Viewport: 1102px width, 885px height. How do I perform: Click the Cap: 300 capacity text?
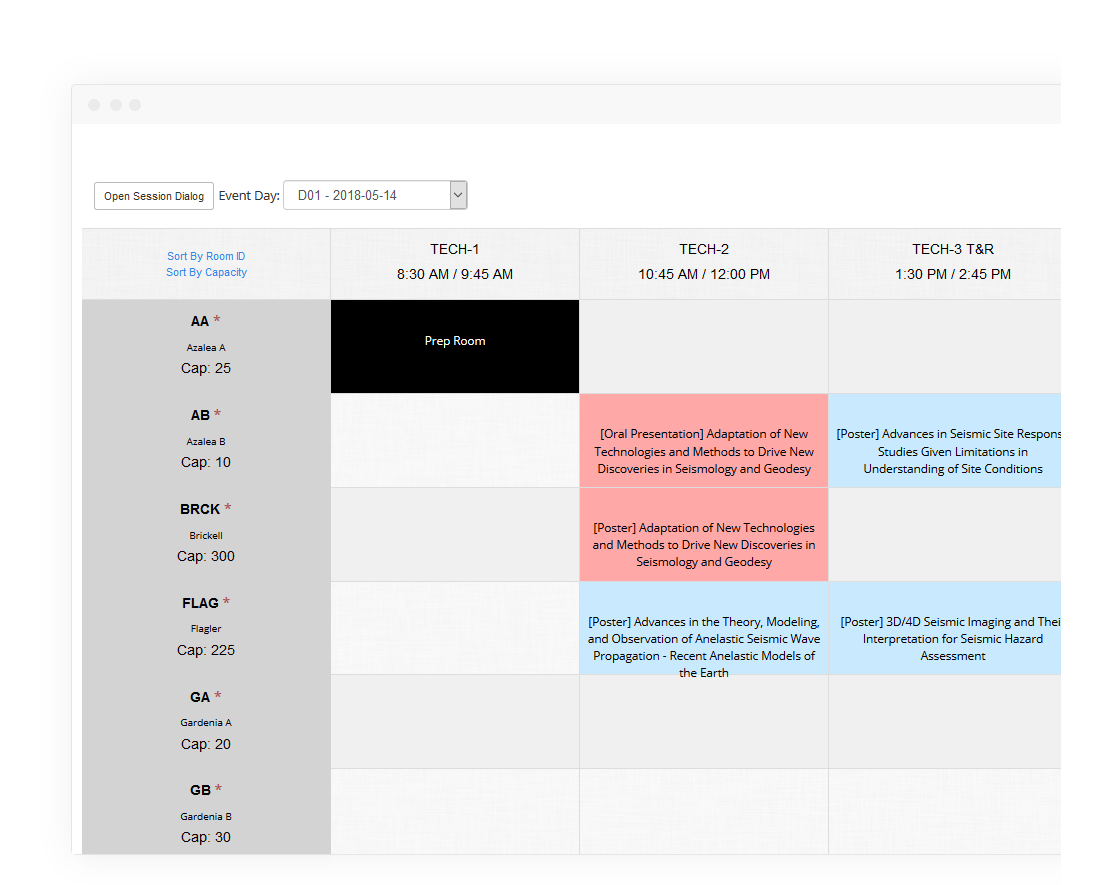pyautogui.click(x=206, y=556)
